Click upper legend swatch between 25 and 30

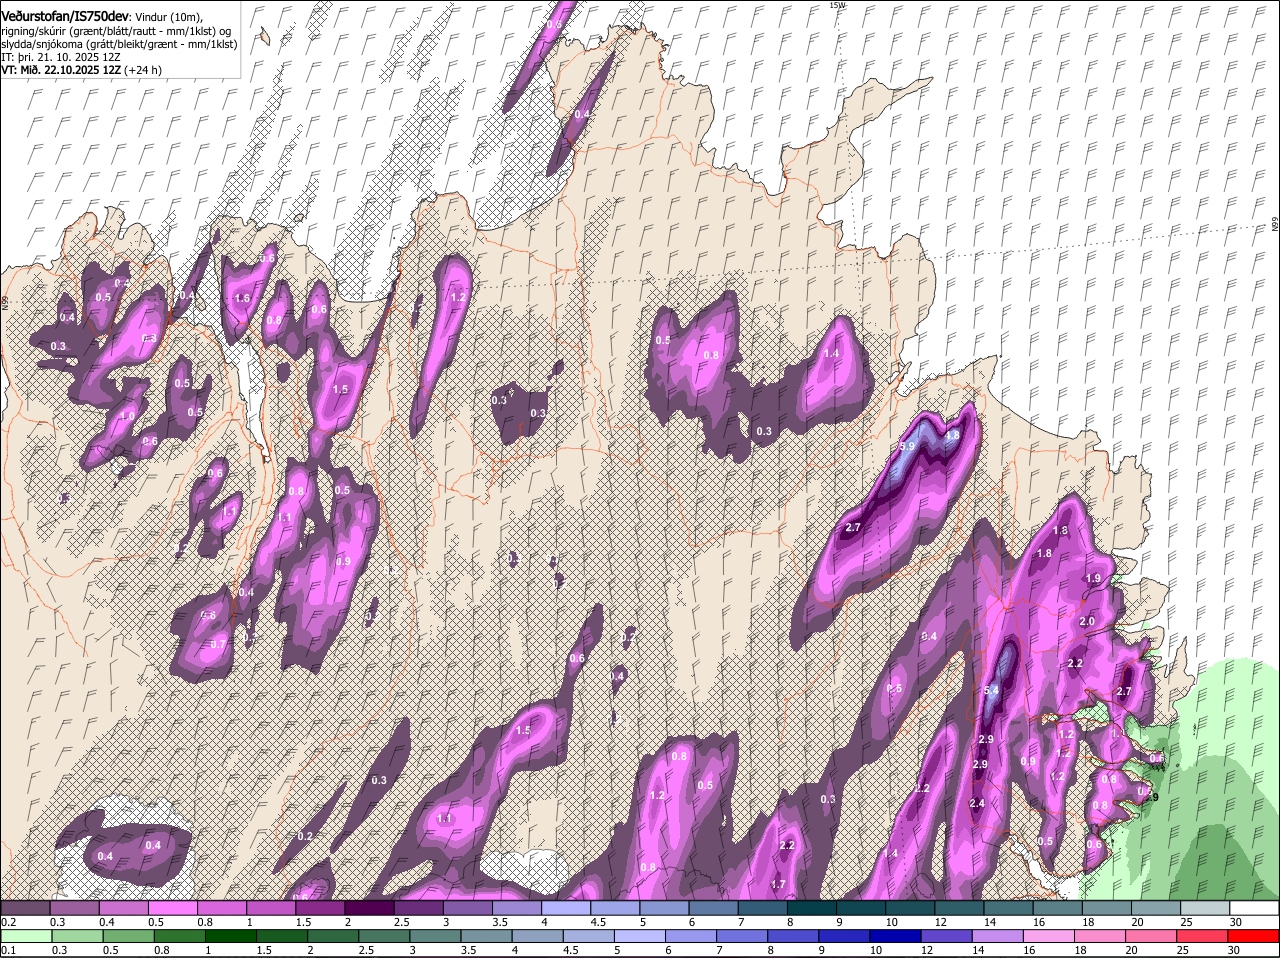1205,908
